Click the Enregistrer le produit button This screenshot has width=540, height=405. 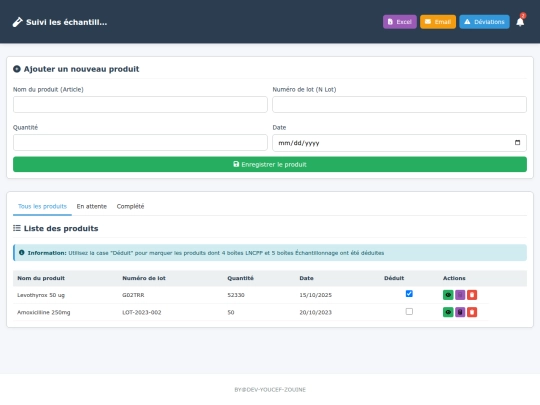tap(270, 164)
